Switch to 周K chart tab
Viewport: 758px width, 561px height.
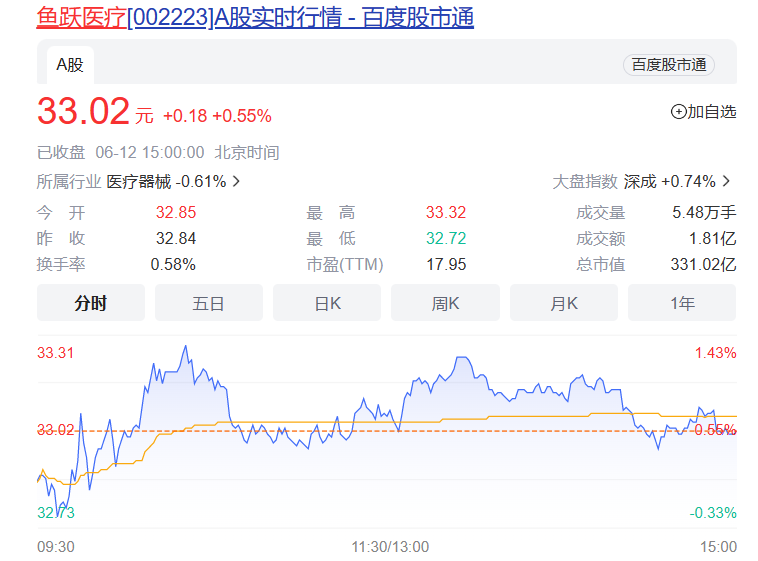pos(445,303)
